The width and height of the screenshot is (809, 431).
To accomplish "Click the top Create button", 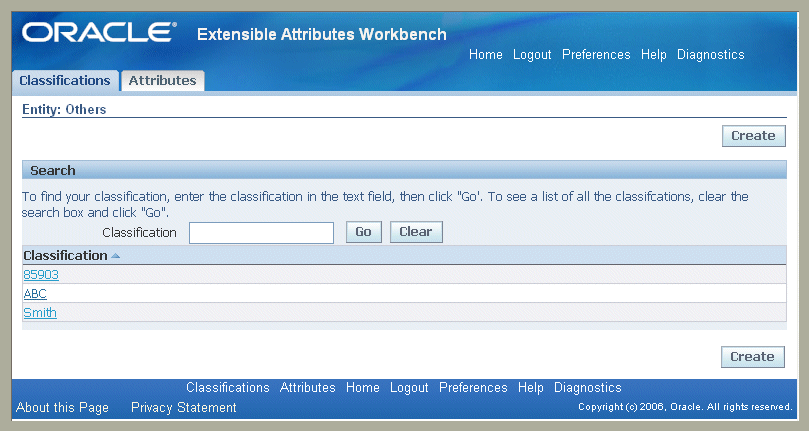I will (x=753, y=136).
